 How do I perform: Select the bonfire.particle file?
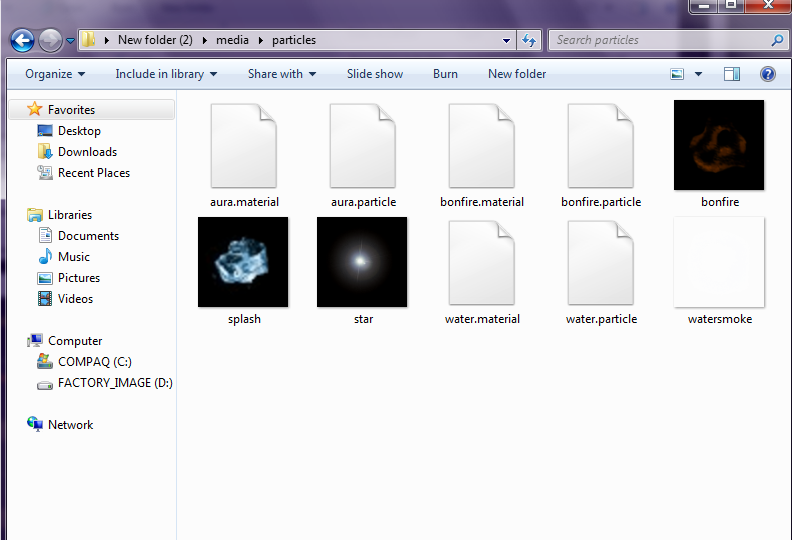coord(601,155)
